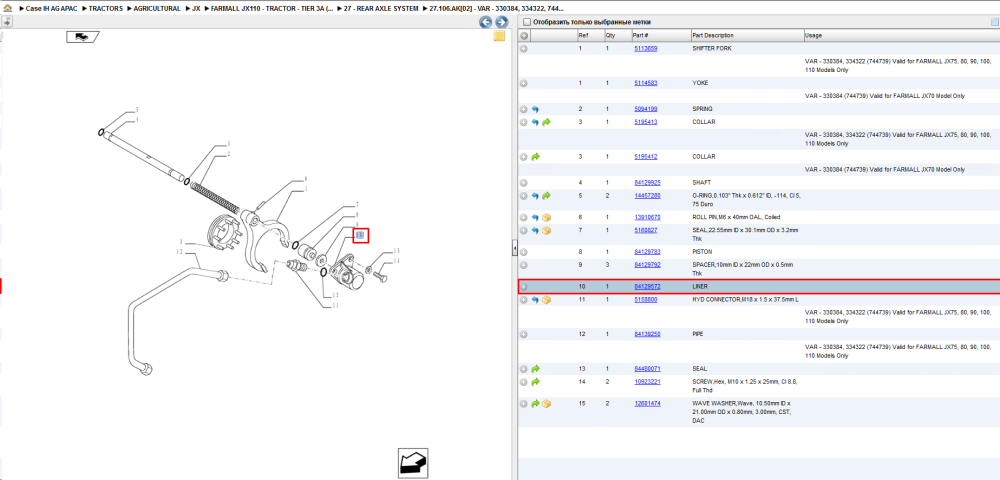Click grey plus icon in SPACER row

click(524, 265)
